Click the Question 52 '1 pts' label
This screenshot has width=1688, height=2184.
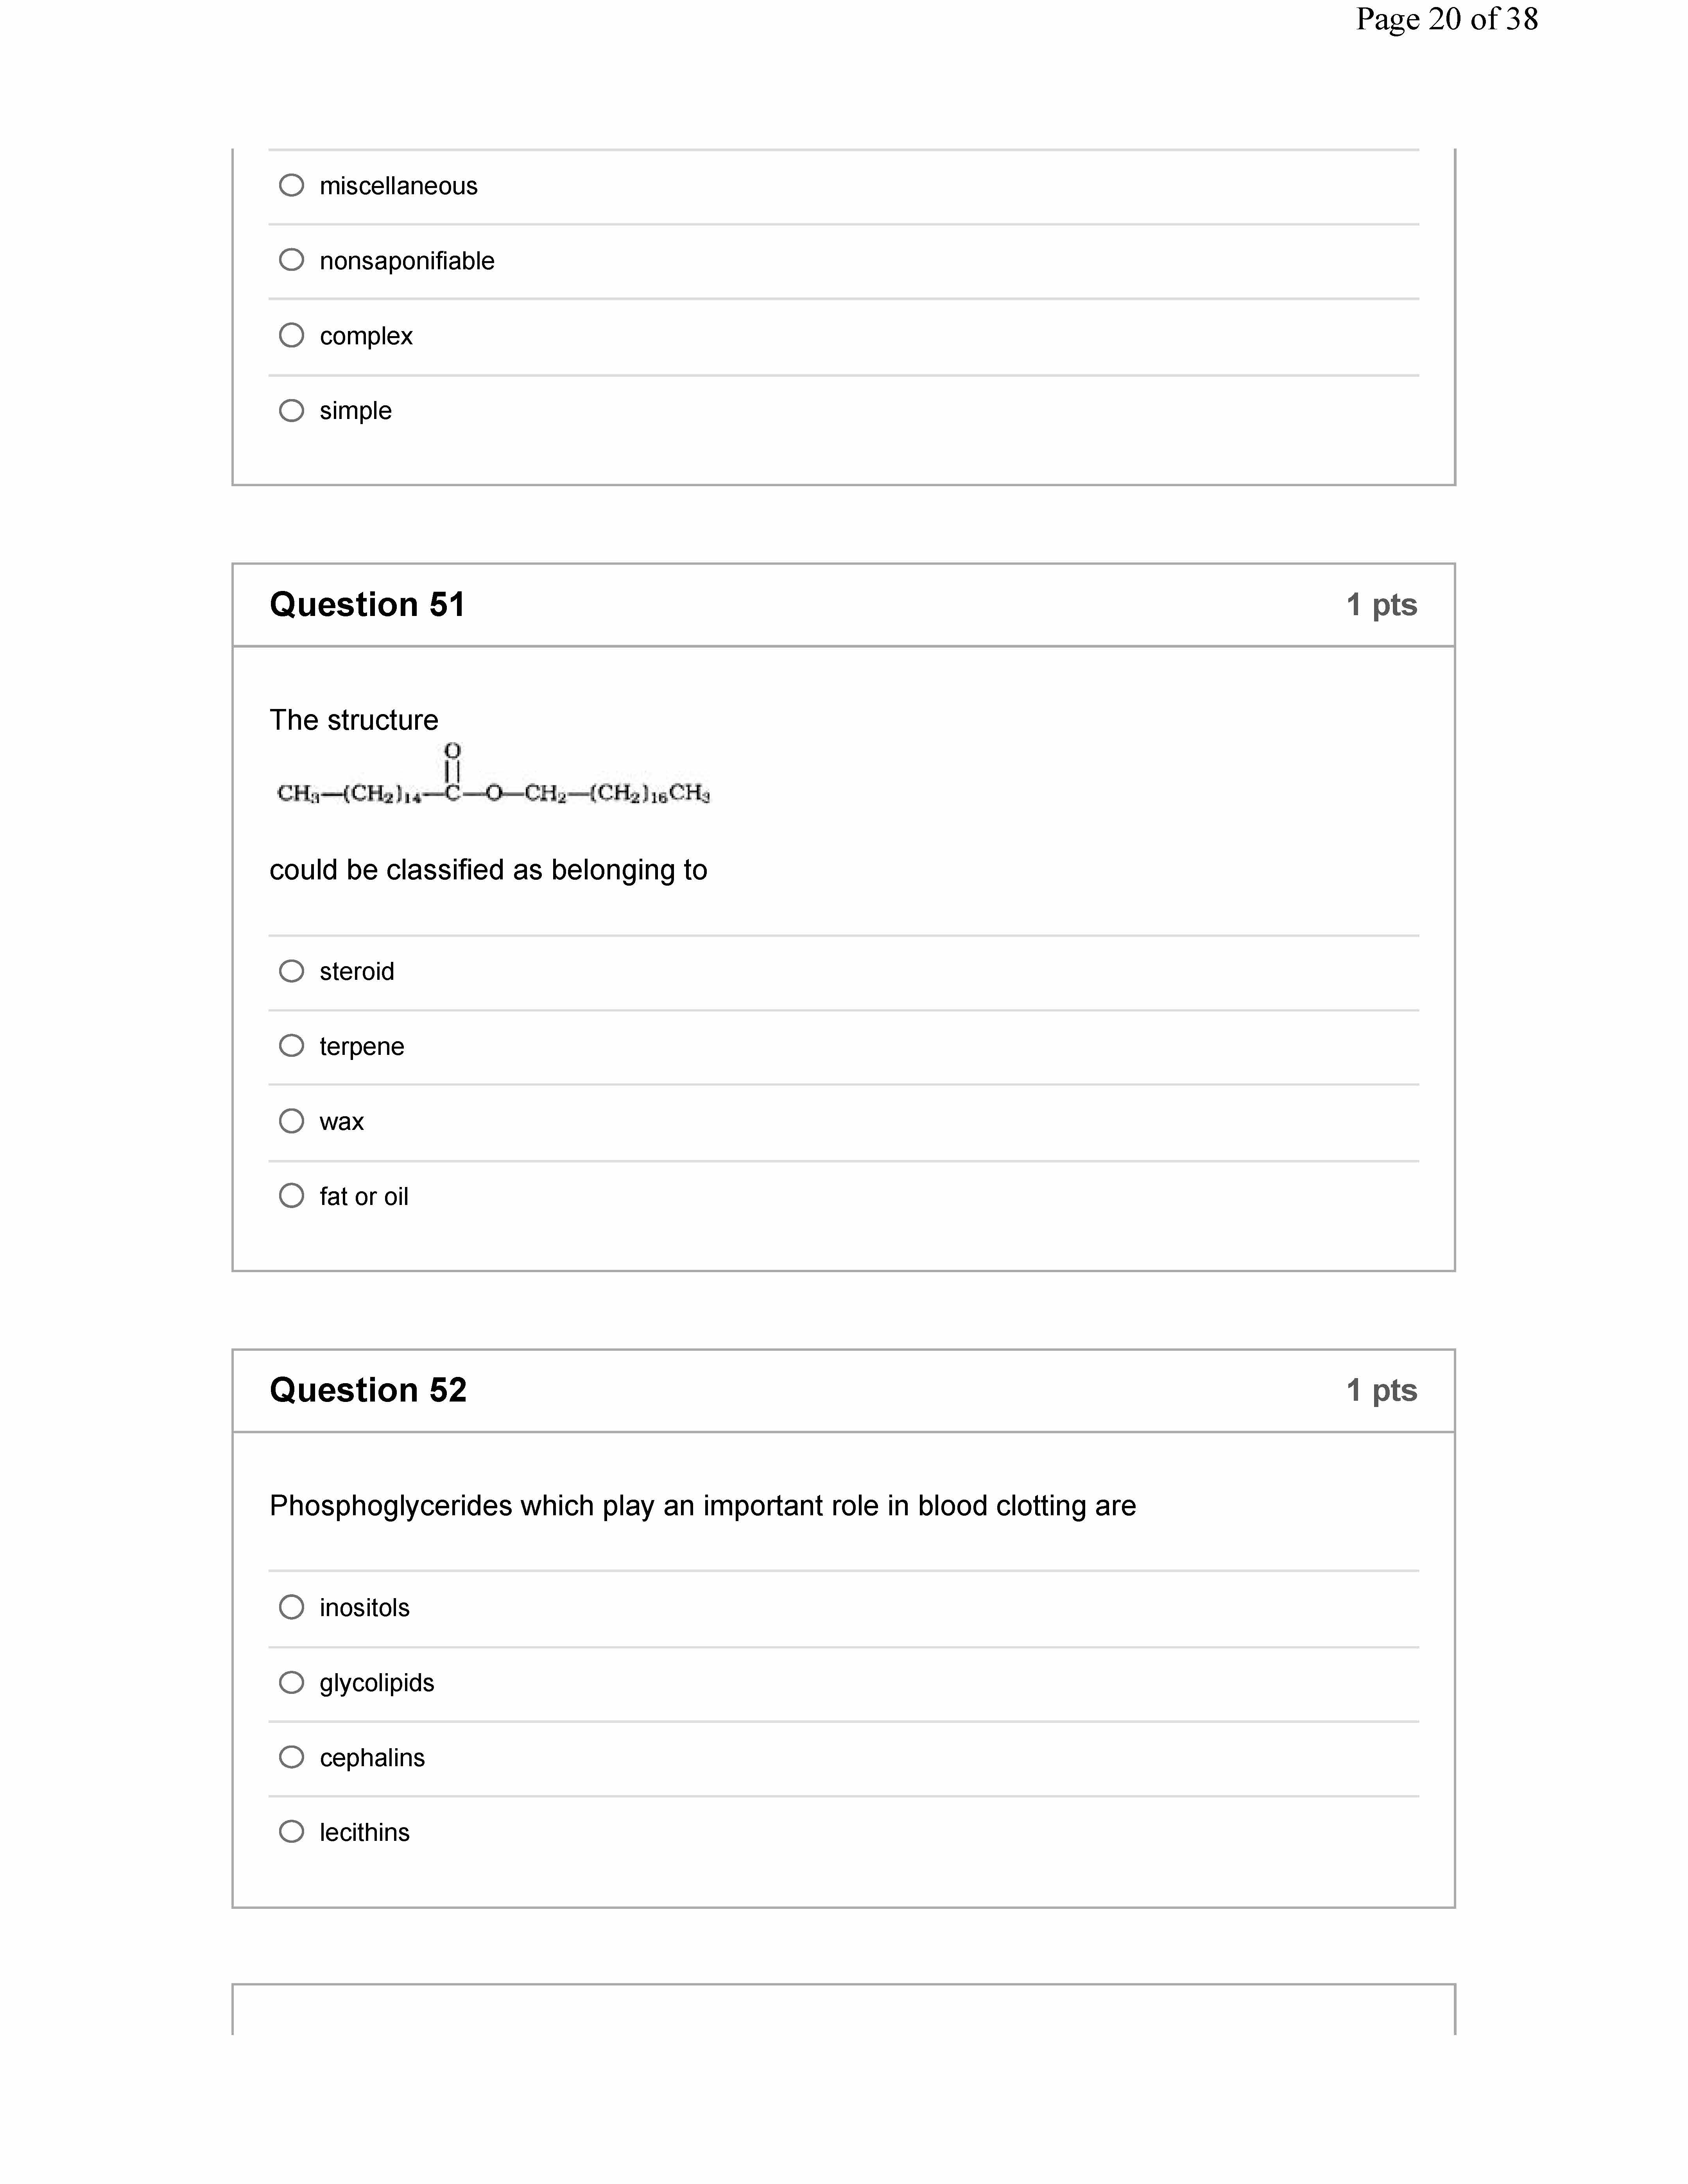point(1381,1390)
